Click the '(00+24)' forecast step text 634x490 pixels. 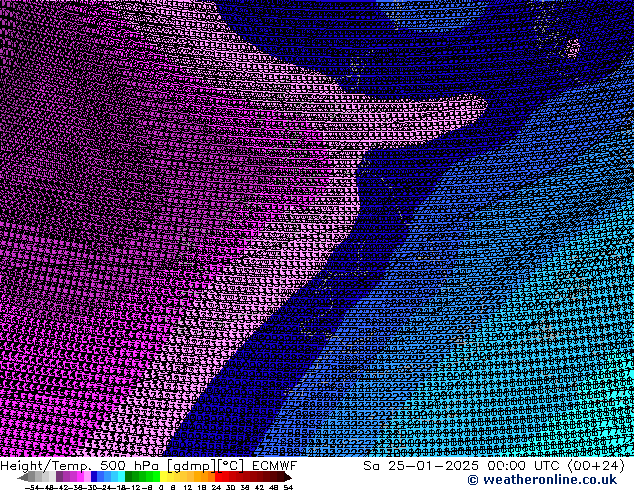597,466
